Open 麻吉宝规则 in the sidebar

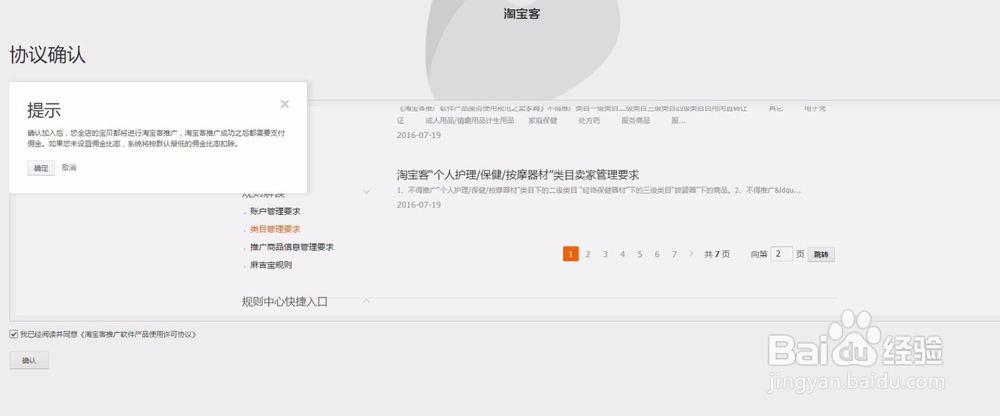(x=271, y=265)
